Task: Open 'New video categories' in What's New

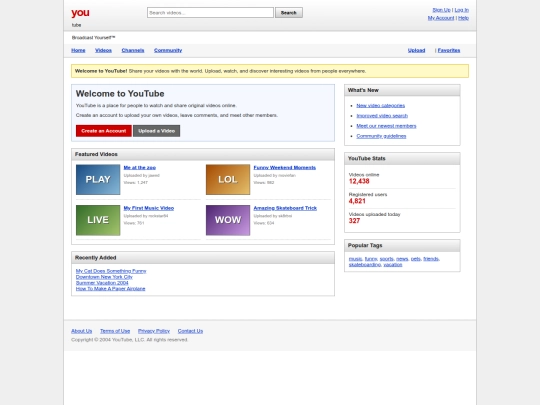Action: coord(381,106)
